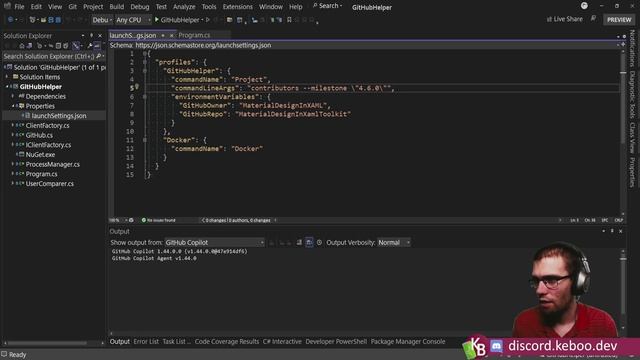Click the lightbulb quick action on line 5
This screenshot has height=360, width=640.
coord(137,87)
